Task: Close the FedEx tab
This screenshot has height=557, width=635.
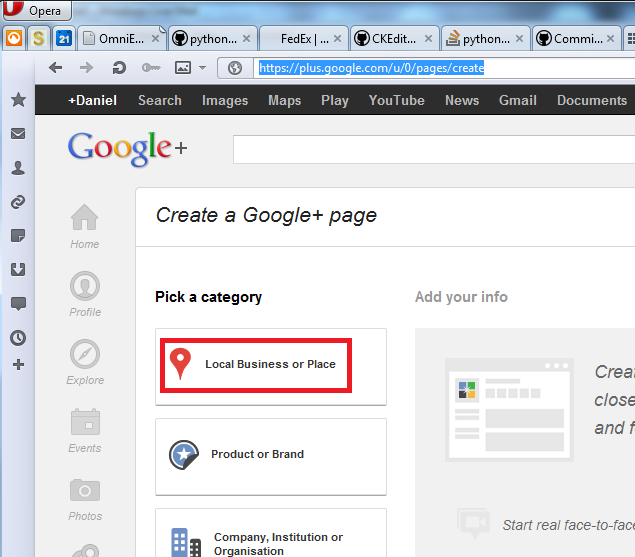Action: click(x=337, y=39)
